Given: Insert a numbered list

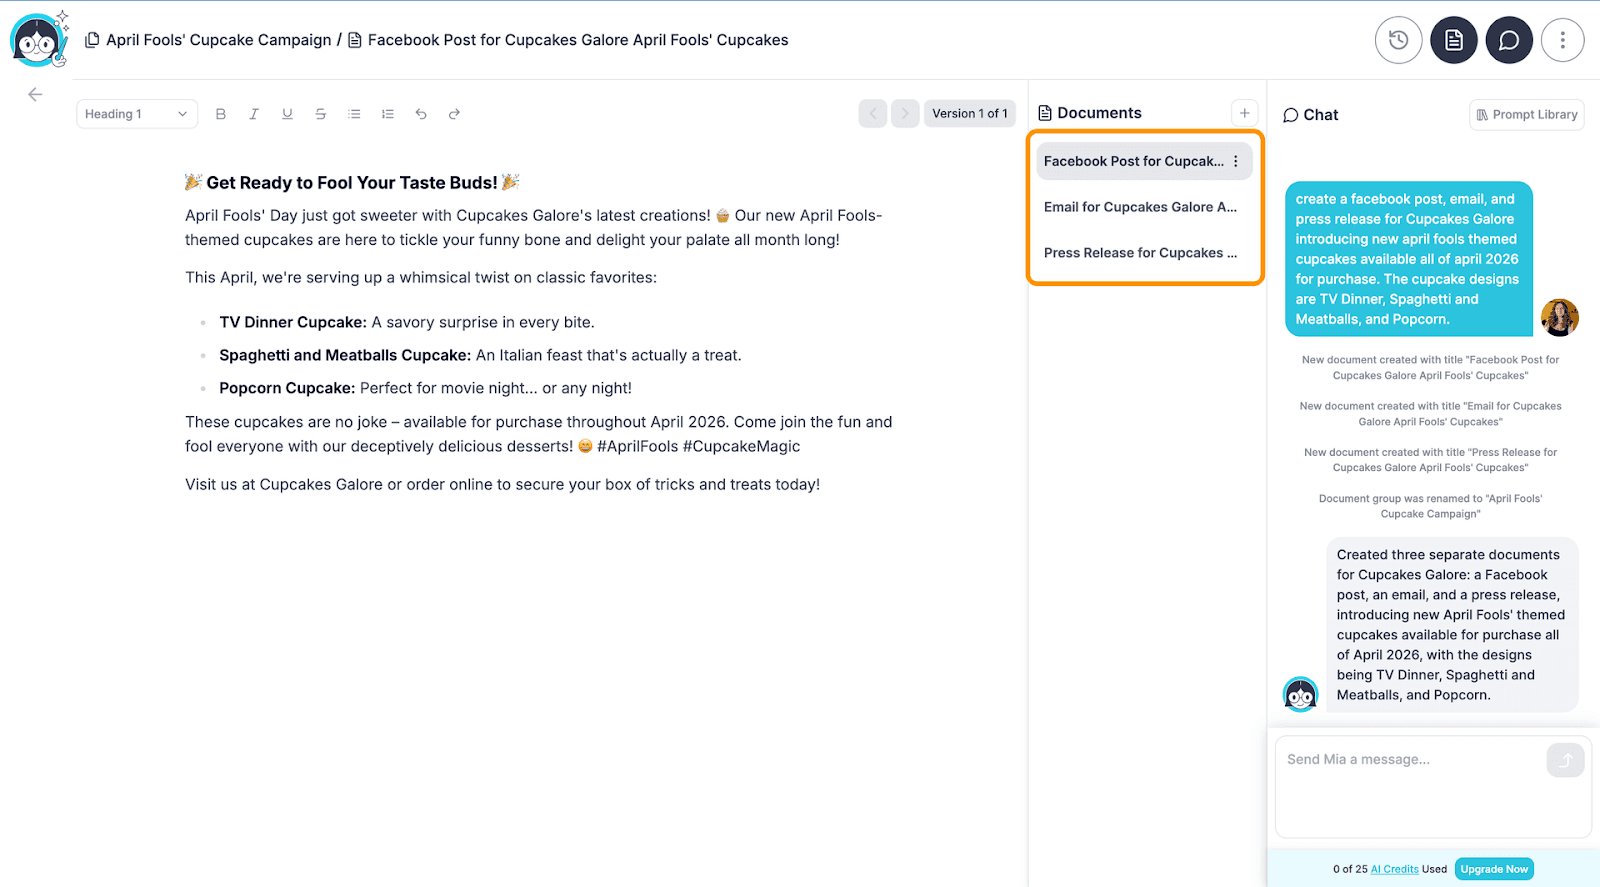Looking at the screenshot, I should [388, 114].
